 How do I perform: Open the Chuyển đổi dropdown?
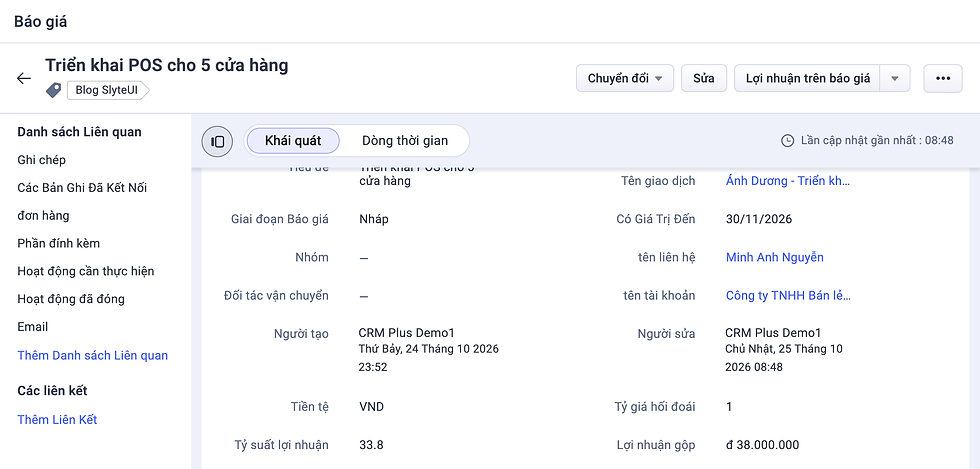(624, 78)
